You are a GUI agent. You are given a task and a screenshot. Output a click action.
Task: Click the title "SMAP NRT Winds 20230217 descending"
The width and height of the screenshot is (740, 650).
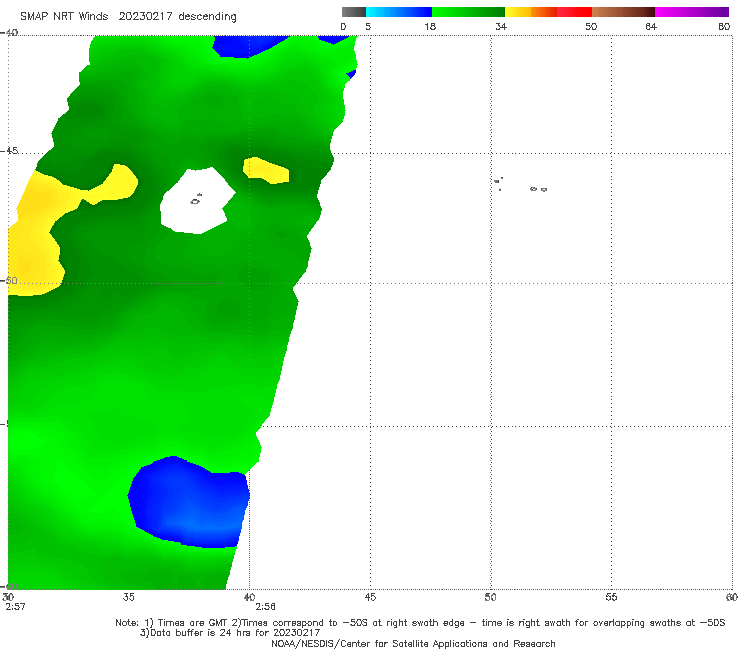(x=128, y=17)
